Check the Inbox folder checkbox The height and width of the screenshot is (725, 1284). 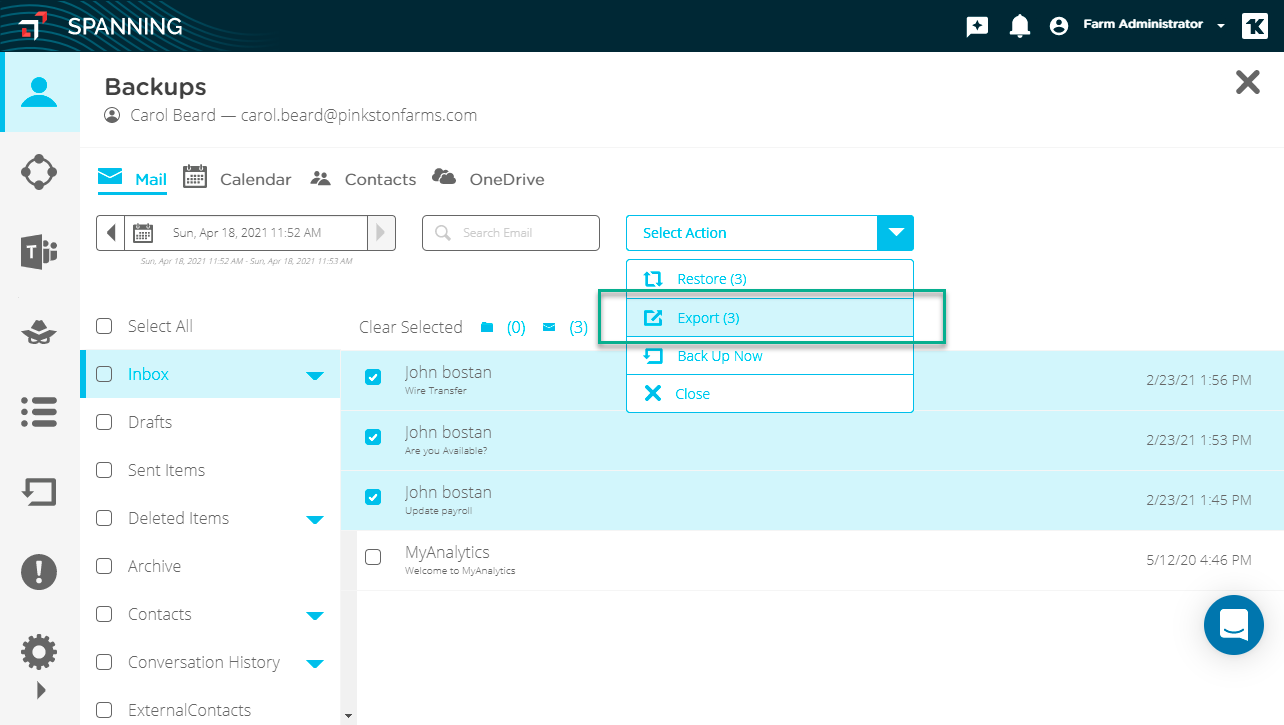(x=104, y=374)
